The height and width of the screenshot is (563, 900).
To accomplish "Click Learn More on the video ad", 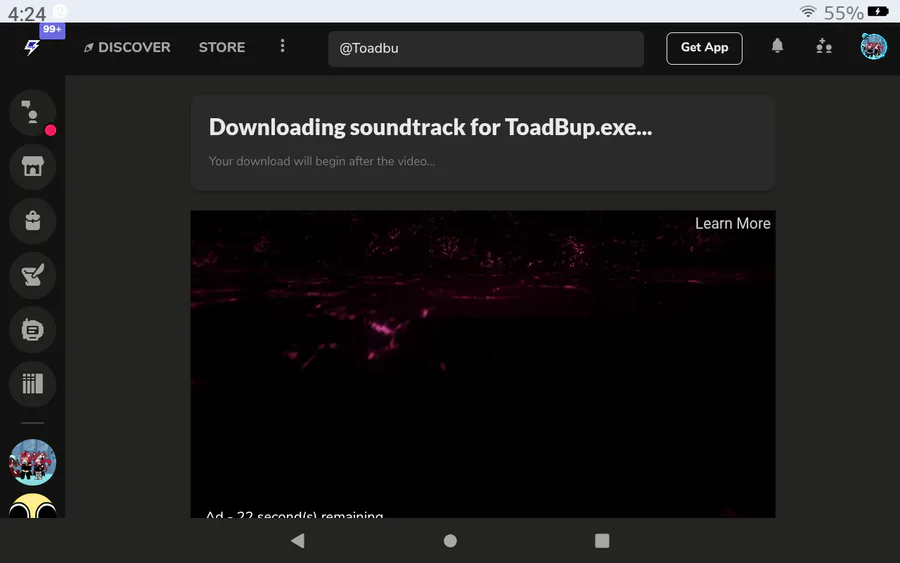I will pos(732,224).
